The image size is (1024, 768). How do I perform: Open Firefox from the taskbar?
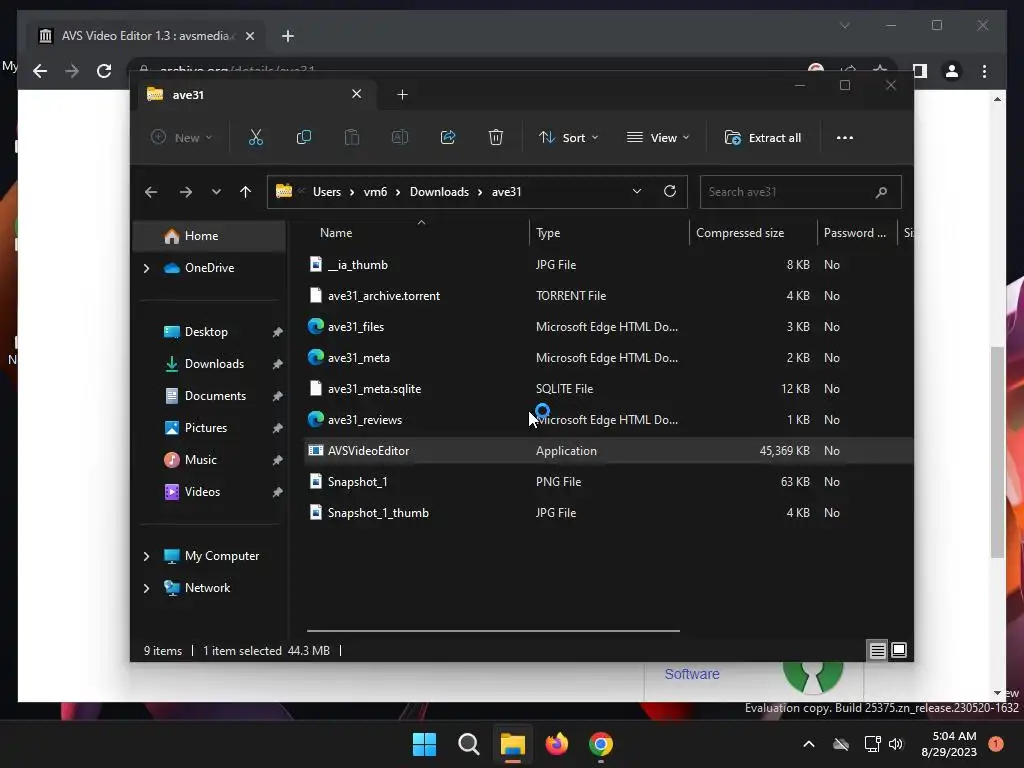click(556, 744)
